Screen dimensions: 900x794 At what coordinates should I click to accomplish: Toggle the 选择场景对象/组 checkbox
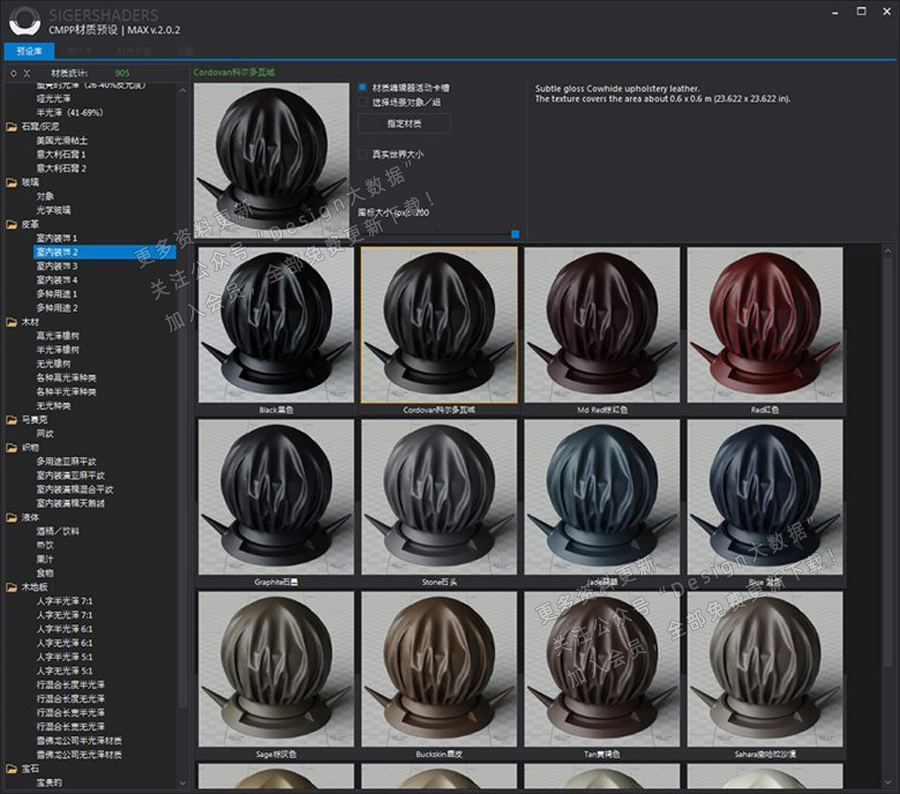(362, 102)
